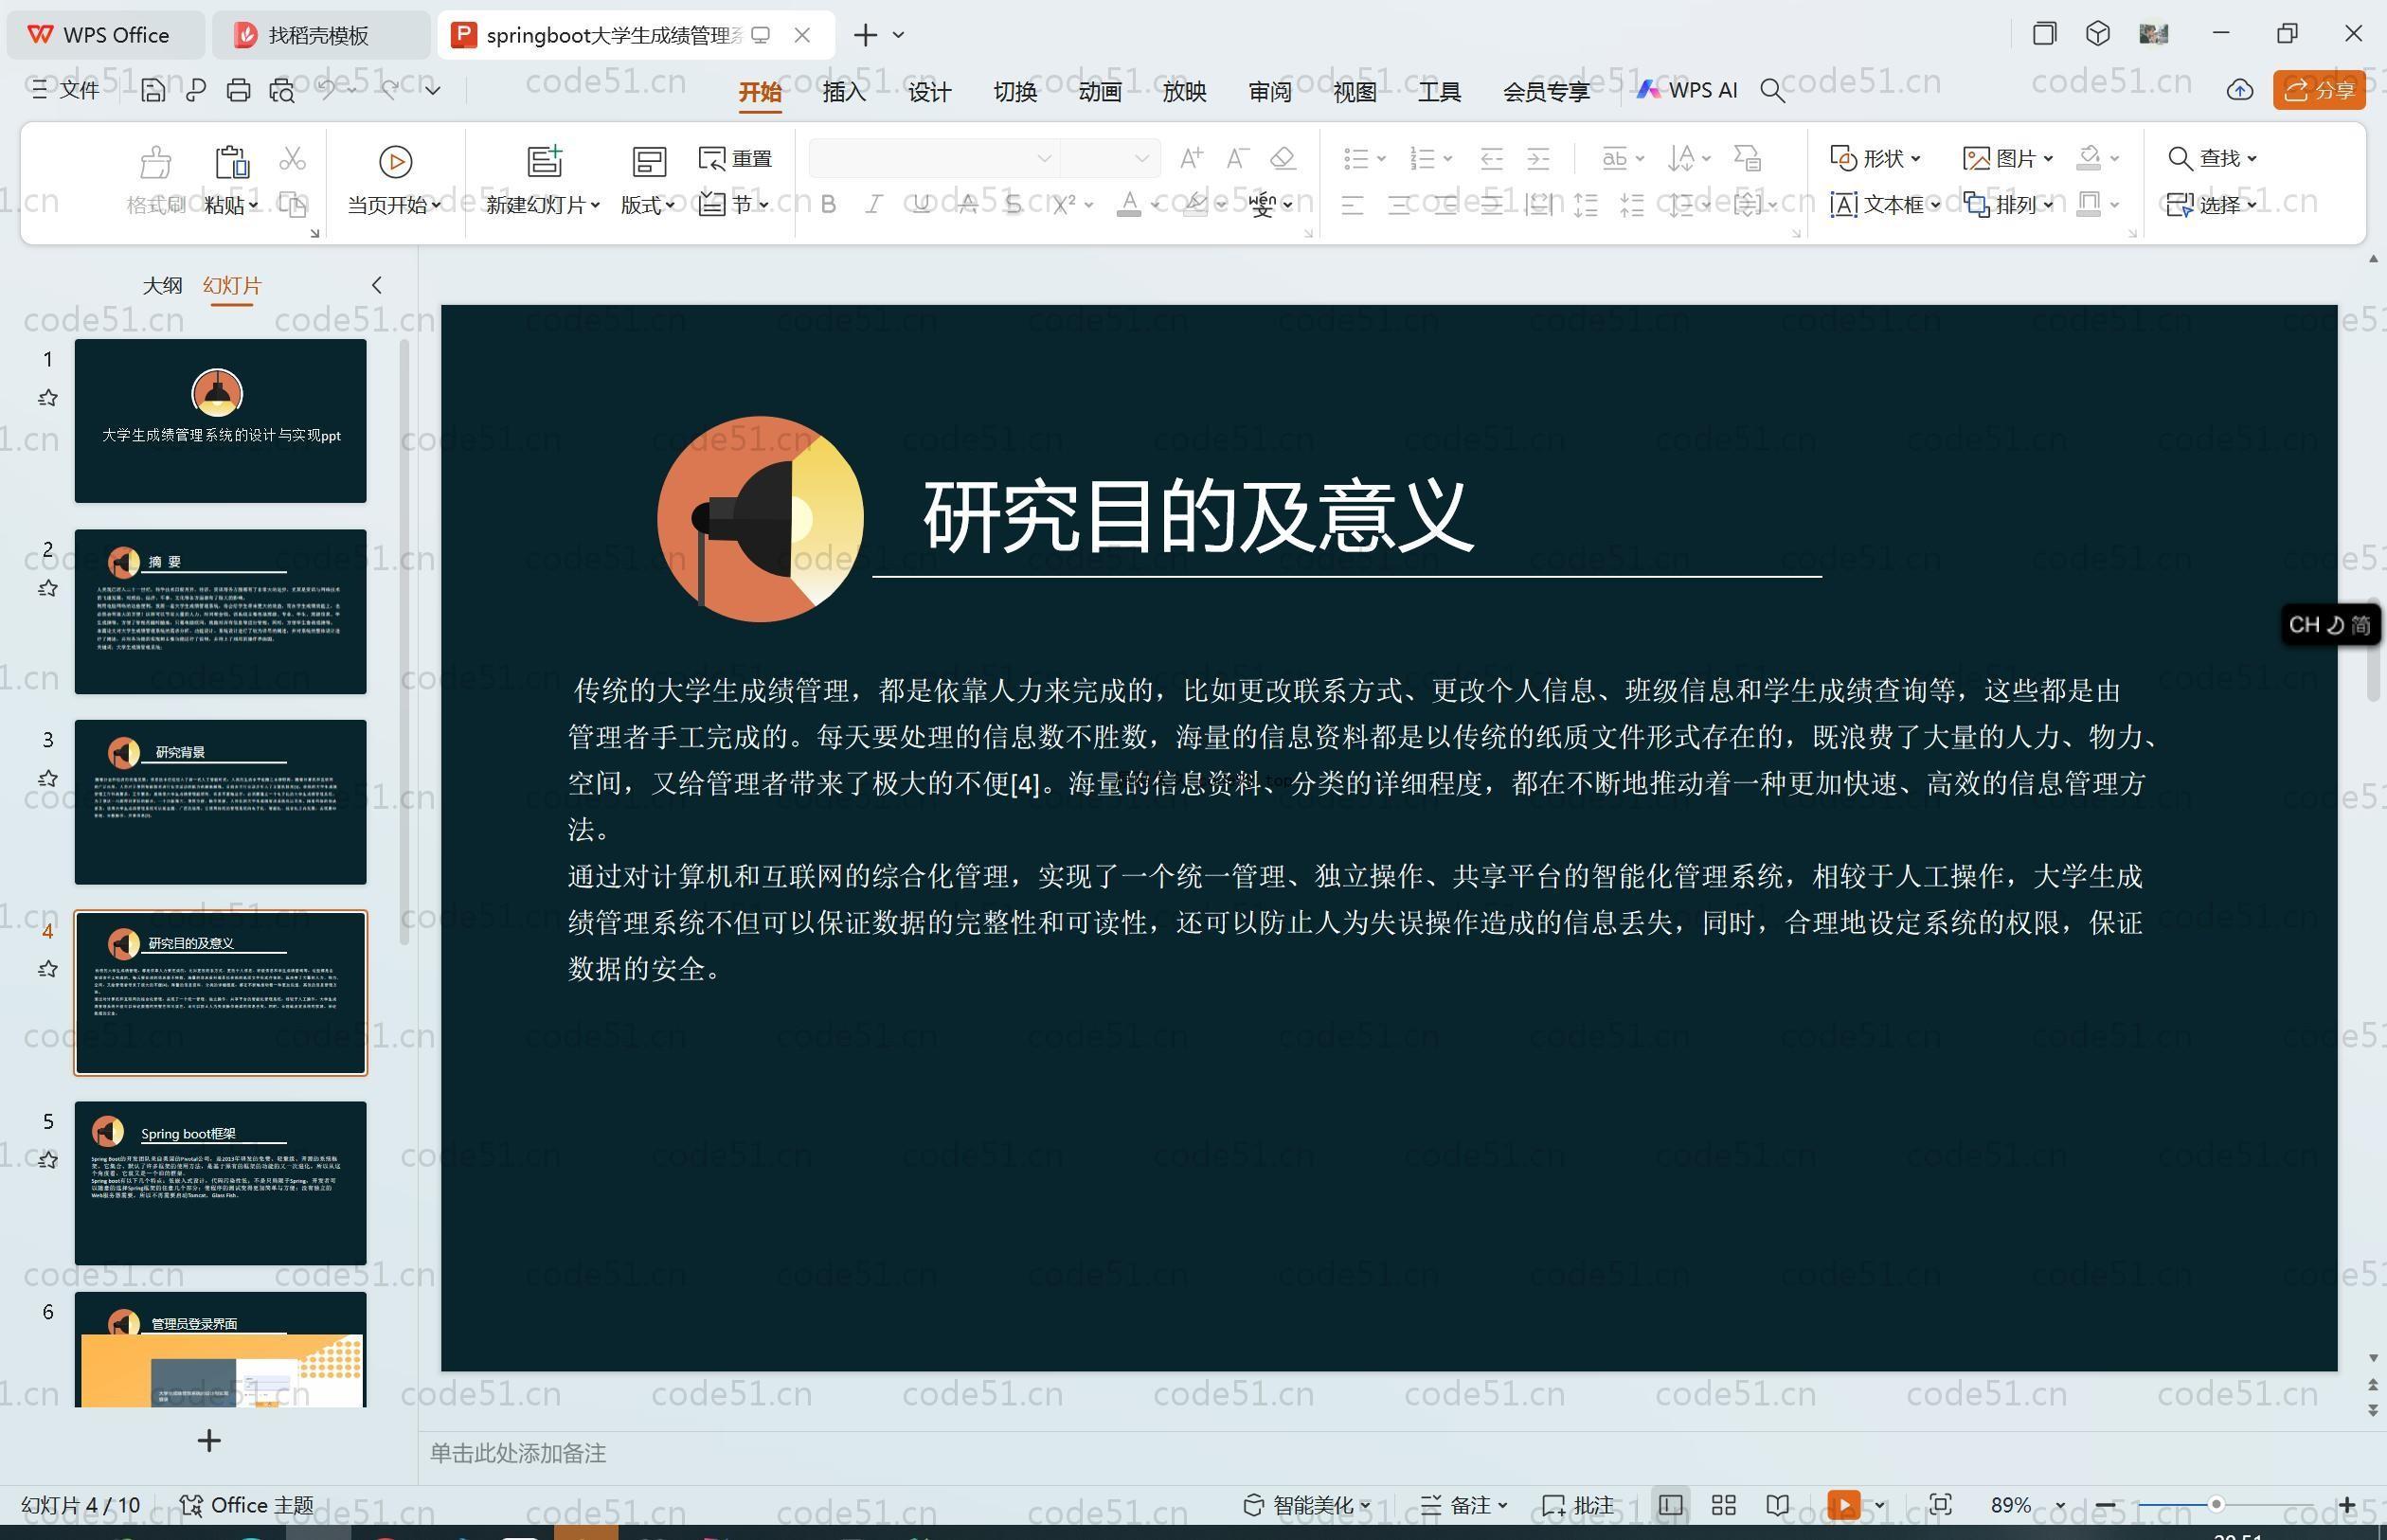
Task: Toggle Underline formatting
Action: tap(921, 205)
